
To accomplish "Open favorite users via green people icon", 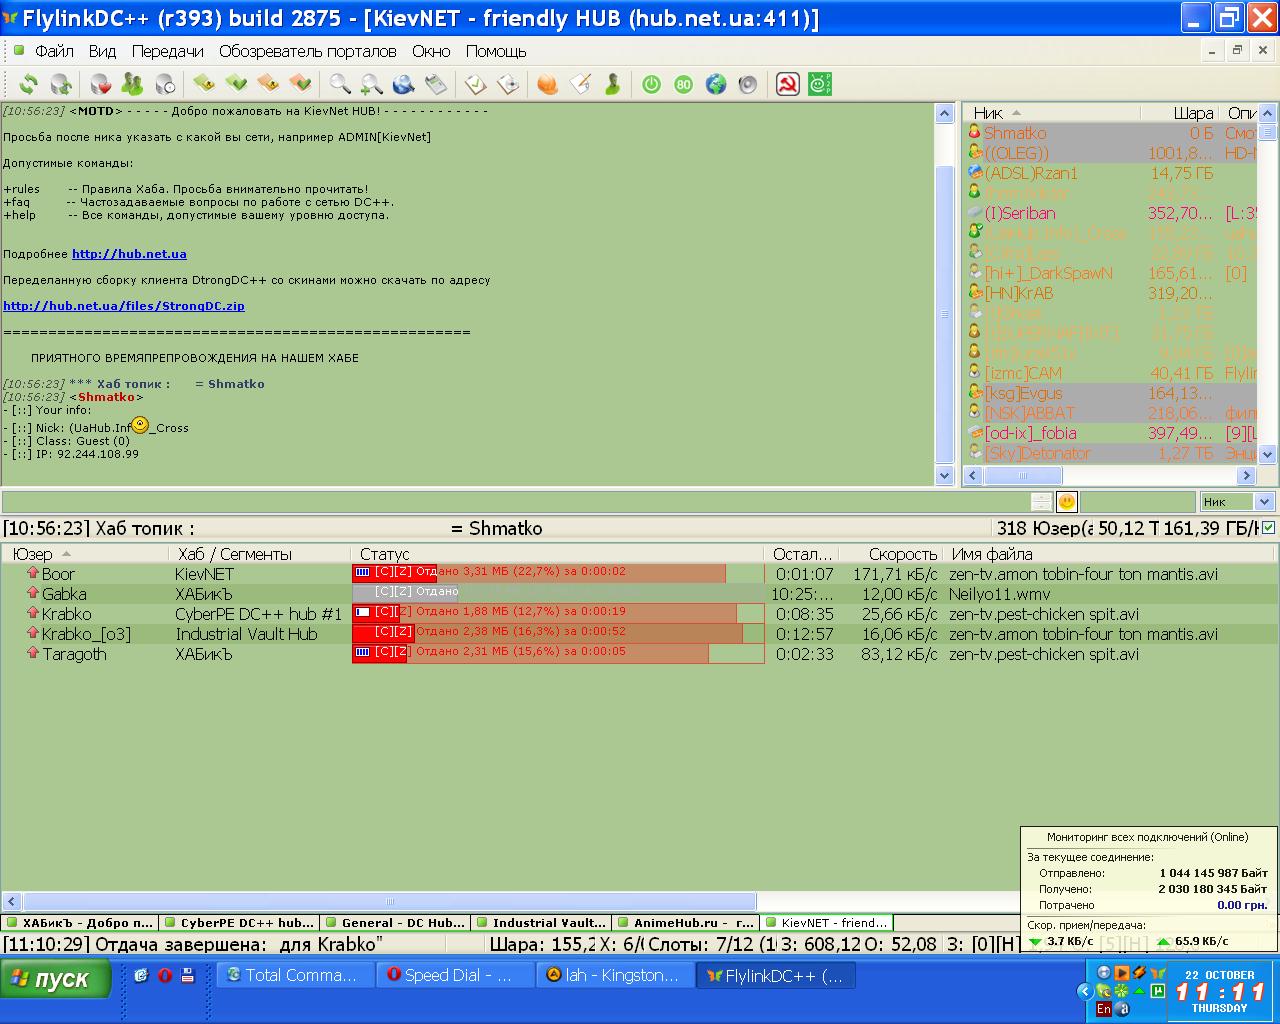I will click(132, 85).
